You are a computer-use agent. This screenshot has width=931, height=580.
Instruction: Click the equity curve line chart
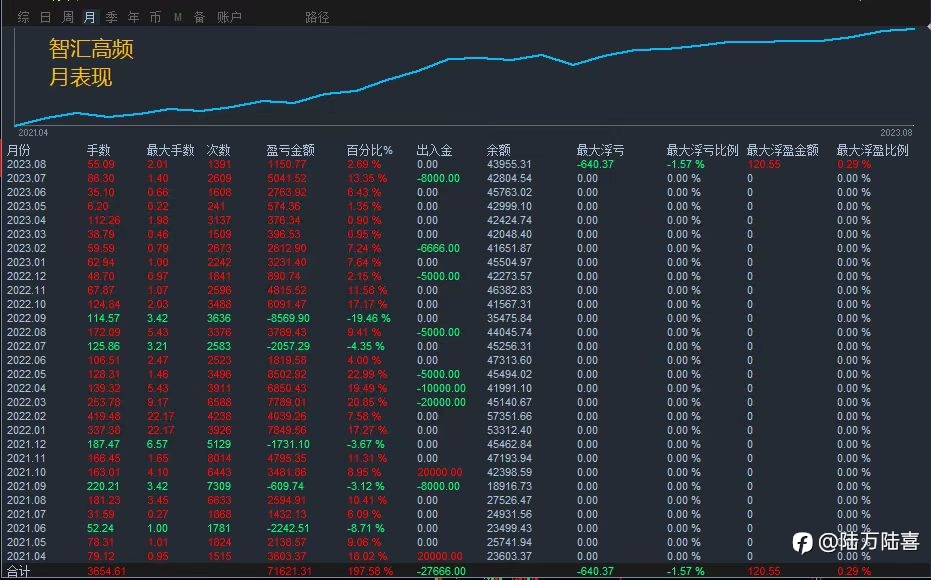466,76
